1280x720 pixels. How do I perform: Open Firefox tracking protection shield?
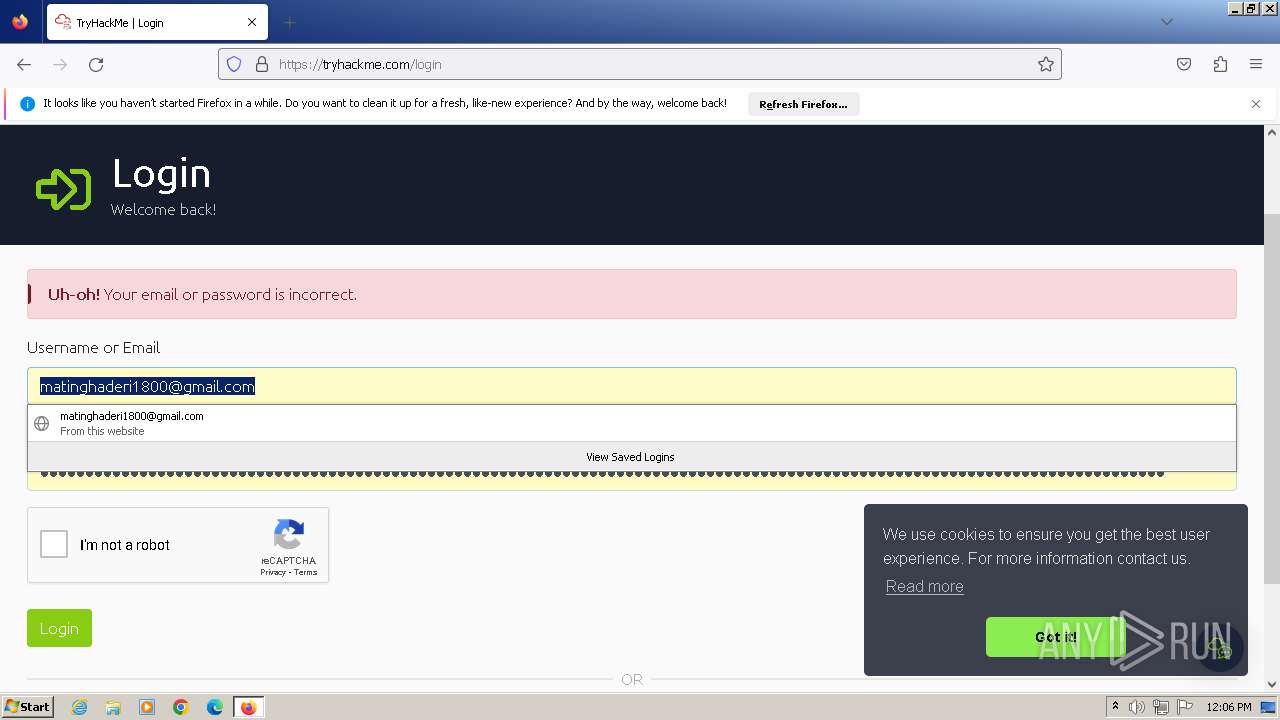(x=234, y=64)
